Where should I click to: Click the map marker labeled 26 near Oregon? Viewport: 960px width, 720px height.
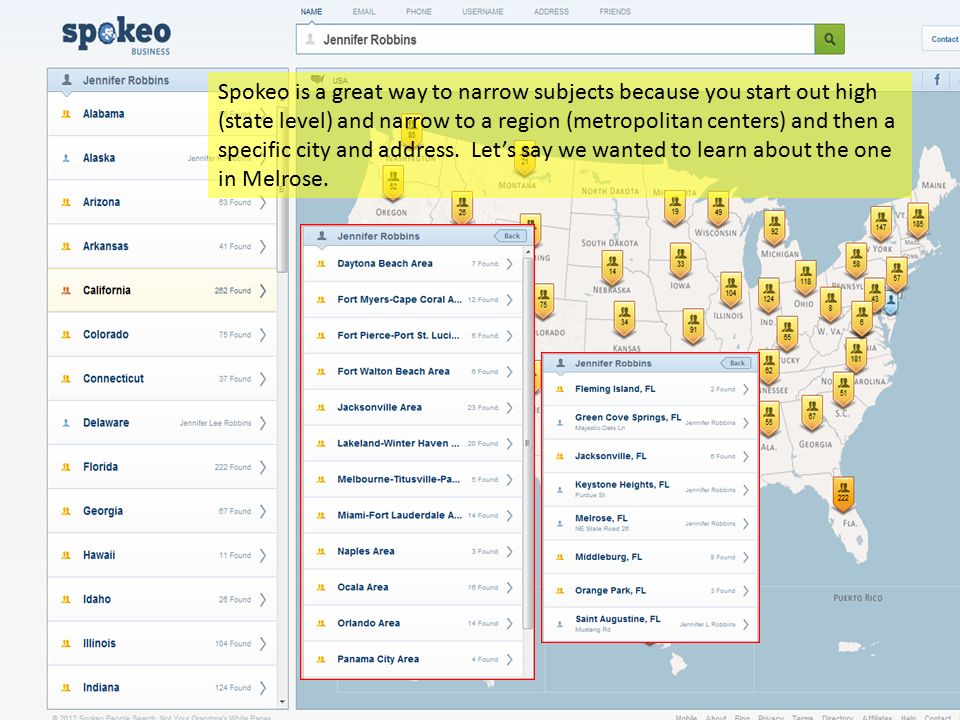(x=462, y=208)
